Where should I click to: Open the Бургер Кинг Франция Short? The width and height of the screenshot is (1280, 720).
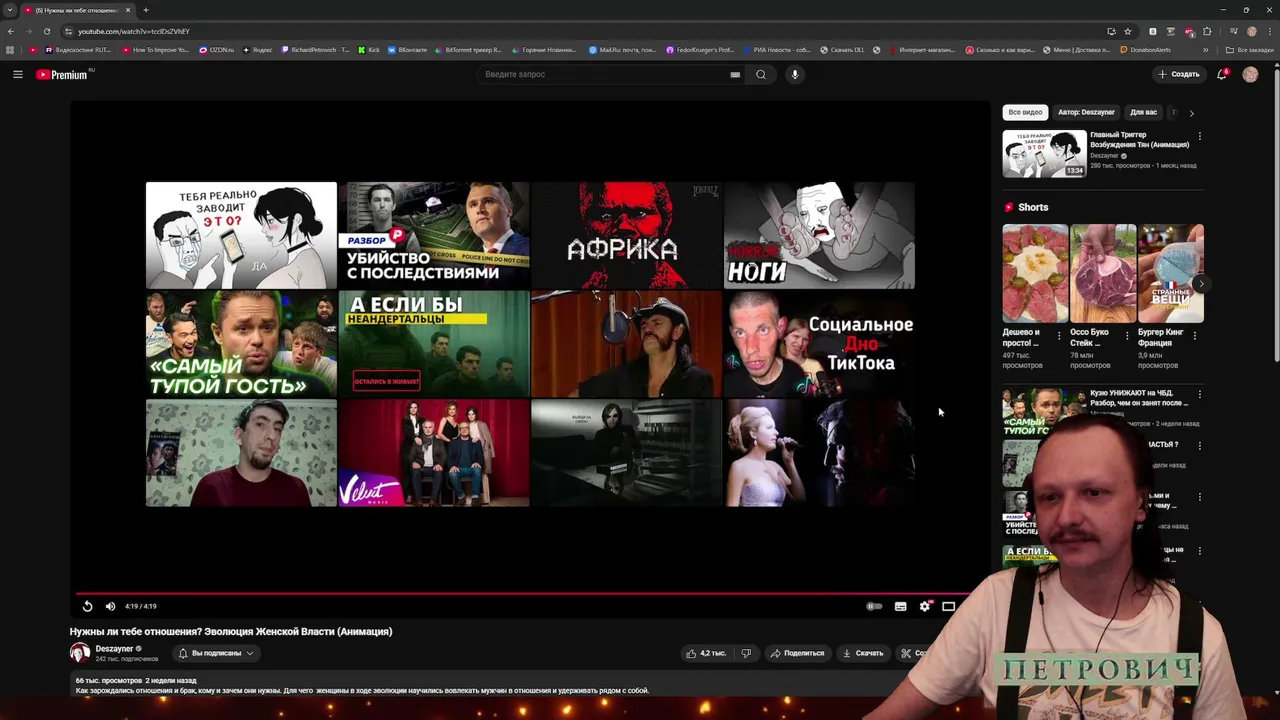click(1171, 273)
